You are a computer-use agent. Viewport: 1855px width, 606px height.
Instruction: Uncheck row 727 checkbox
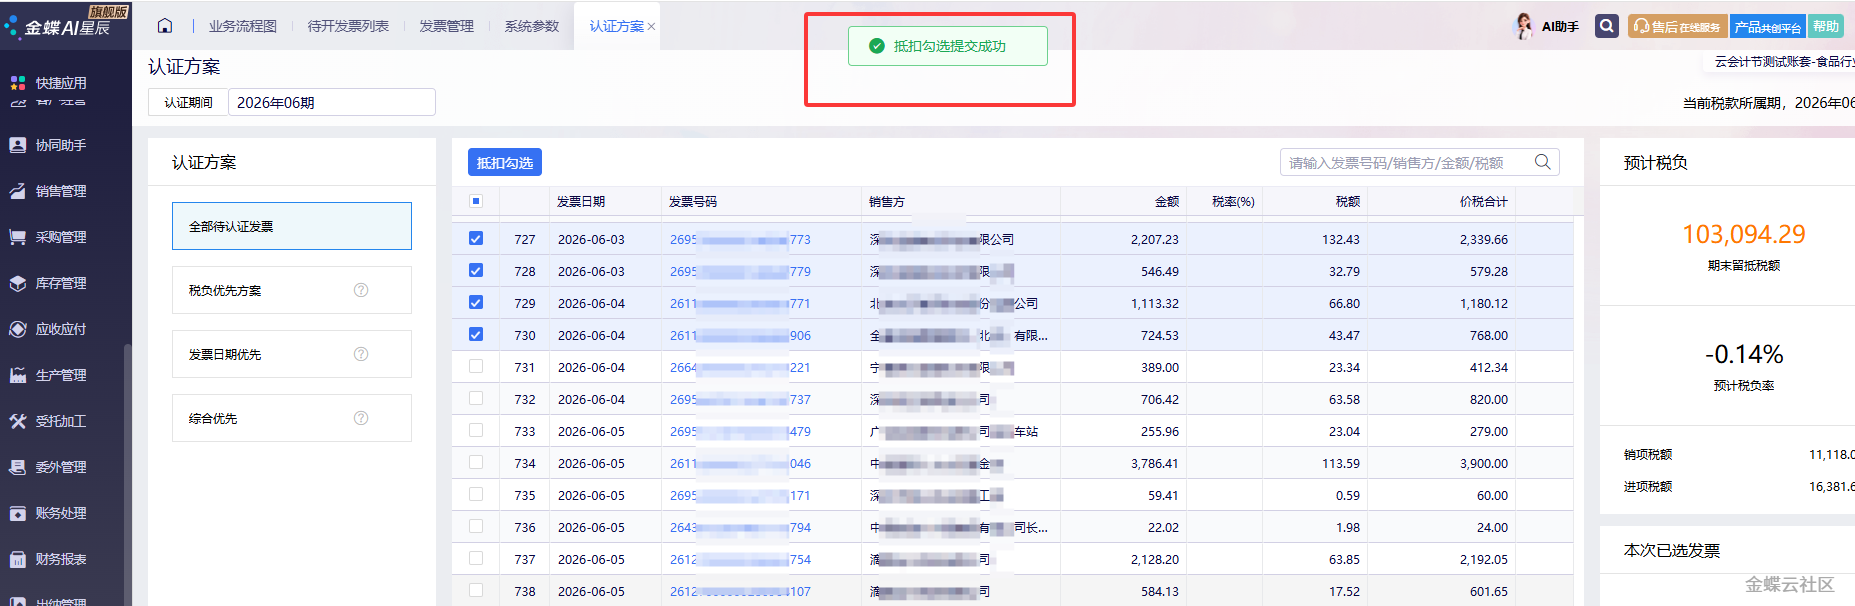tap(476, 238)
